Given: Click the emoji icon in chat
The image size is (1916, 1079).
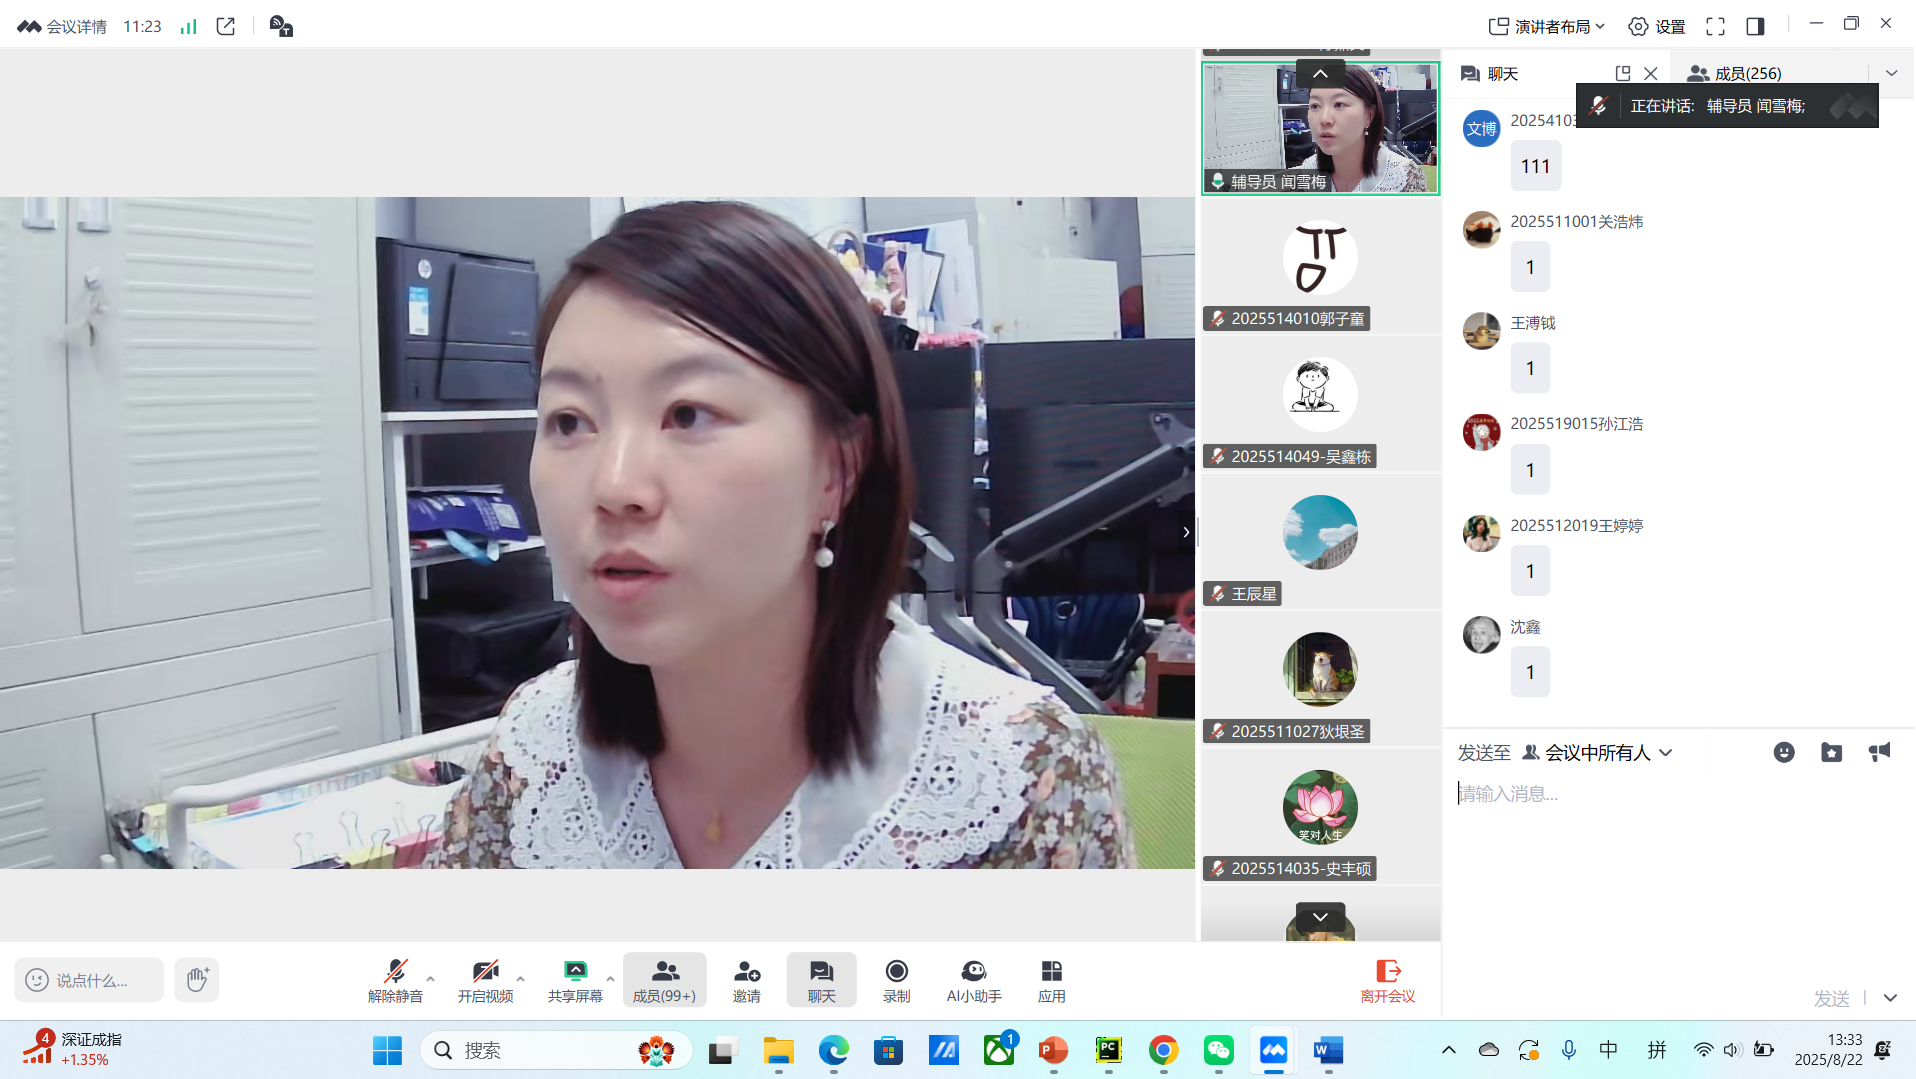Looking at the screenshot, I should tap(1783, 752).
